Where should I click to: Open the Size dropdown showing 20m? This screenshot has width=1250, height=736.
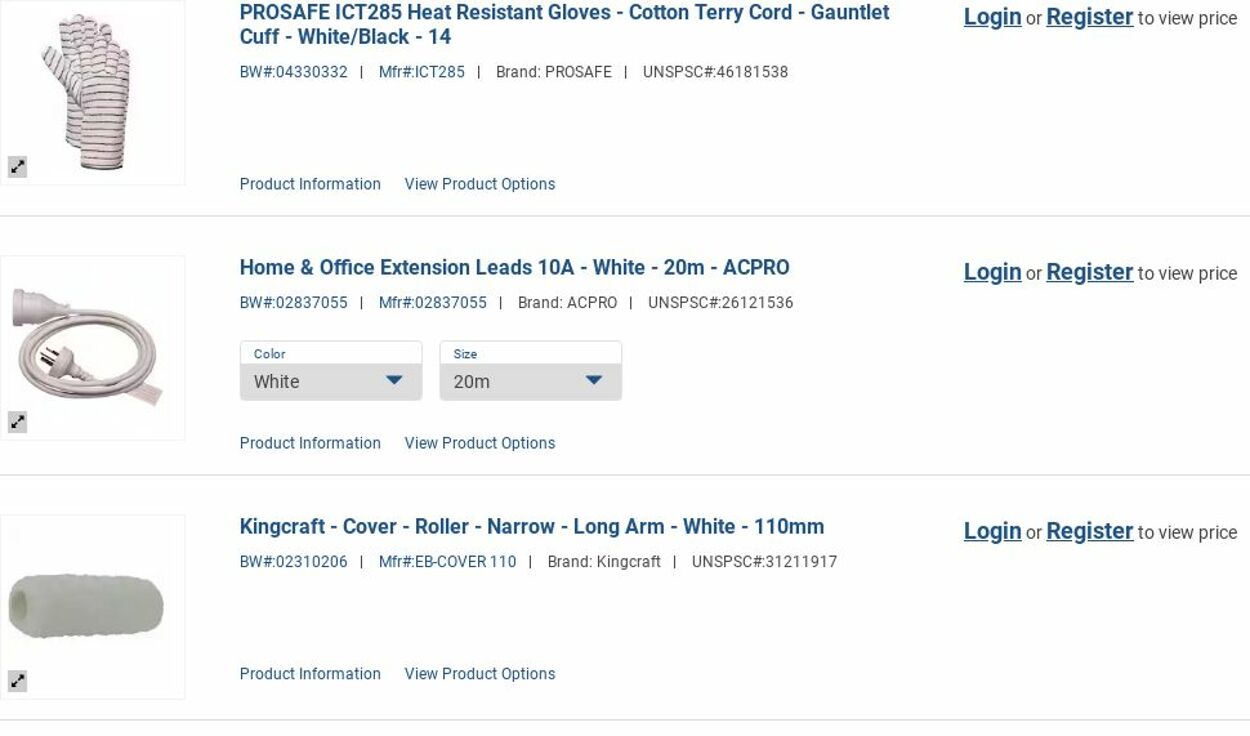click(x=530, y=381)
